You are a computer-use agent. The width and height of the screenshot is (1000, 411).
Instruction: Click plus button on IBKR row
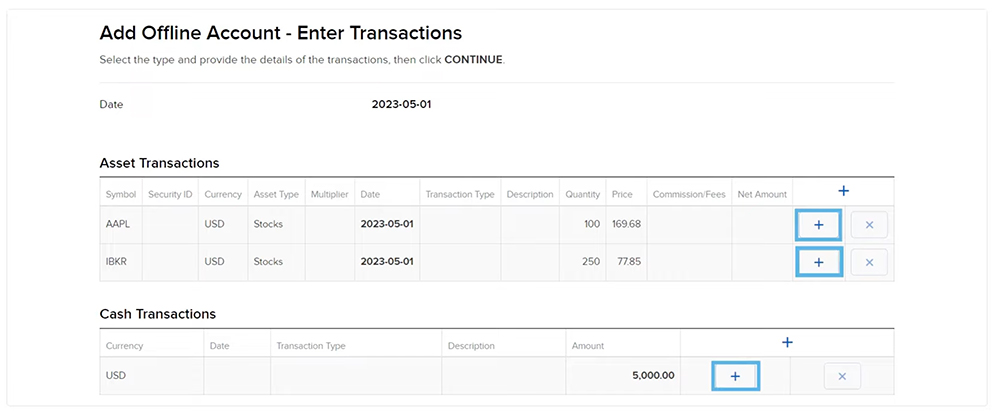click(x=819, y=262)
